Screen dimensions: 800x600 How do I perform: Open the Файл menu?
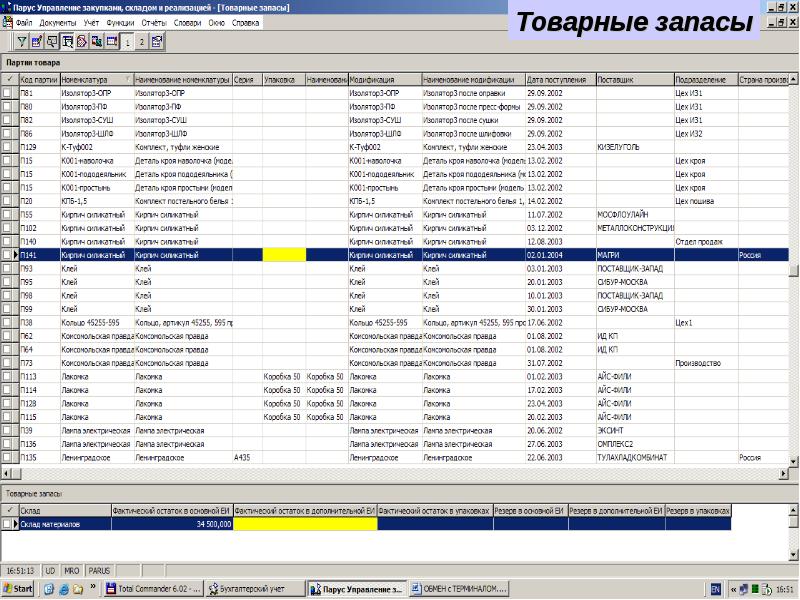click(24, 21)
